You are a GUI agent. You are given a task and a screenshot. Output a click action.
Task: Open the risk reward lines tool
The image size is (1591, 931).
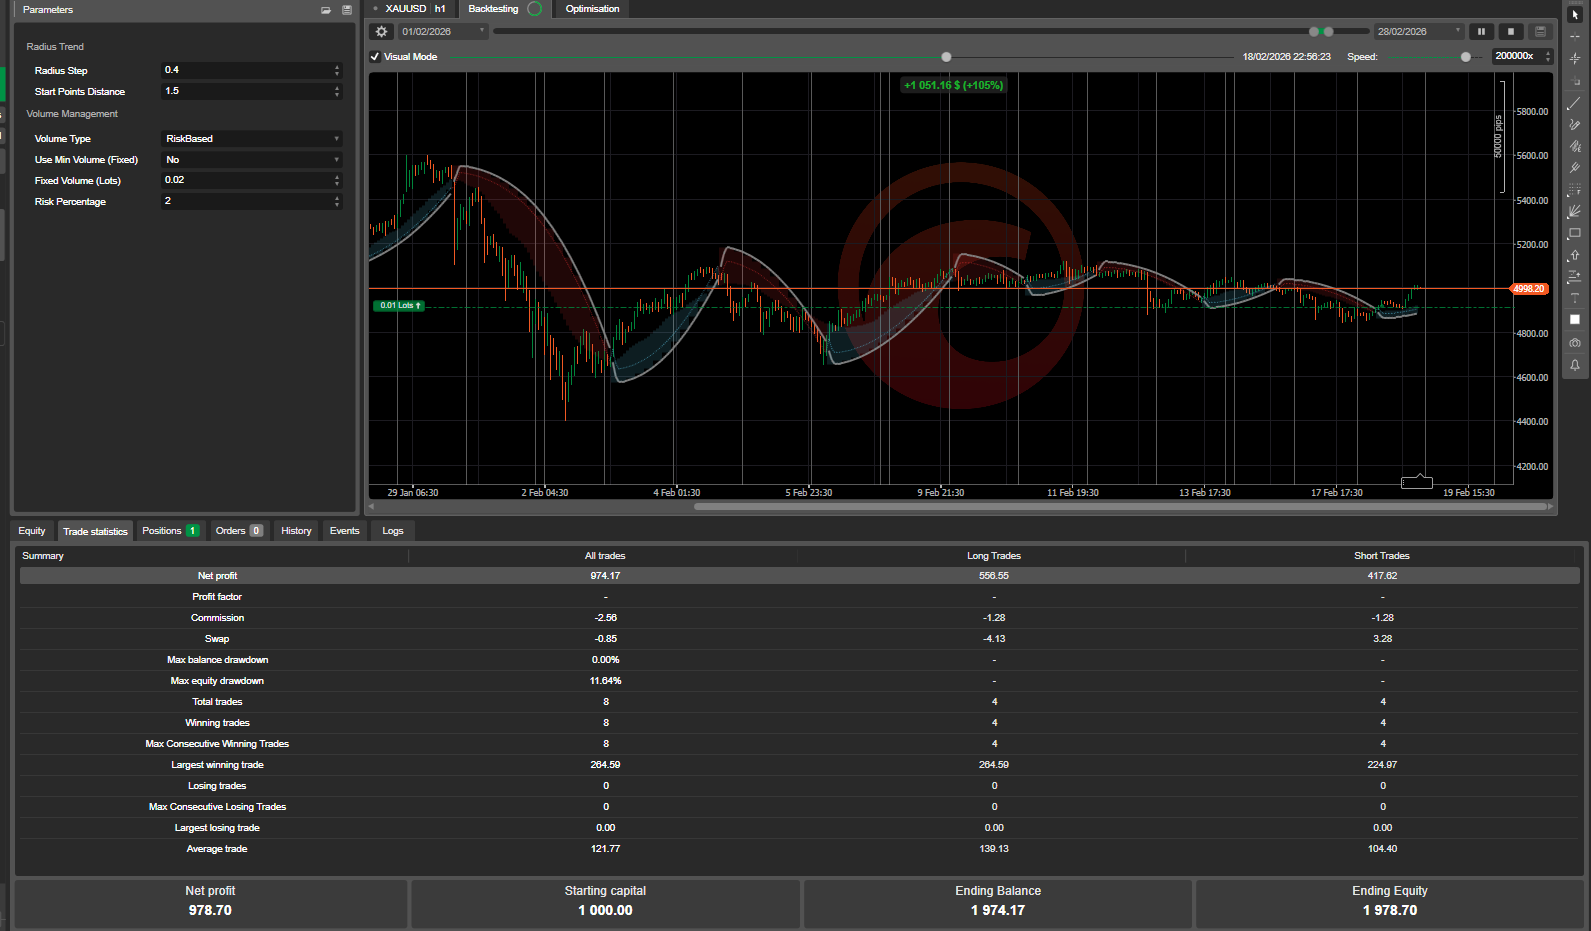point(1575,276)
